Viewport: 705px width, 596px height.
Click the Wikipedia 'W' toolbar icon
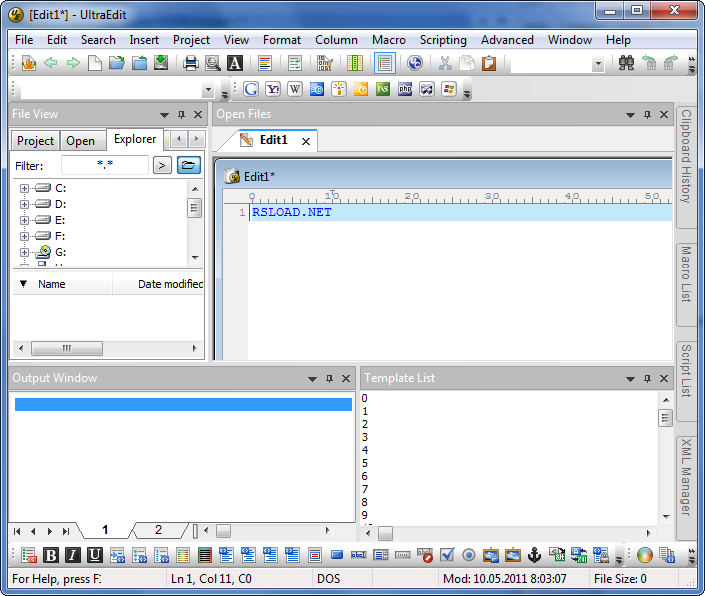point(295,89)
